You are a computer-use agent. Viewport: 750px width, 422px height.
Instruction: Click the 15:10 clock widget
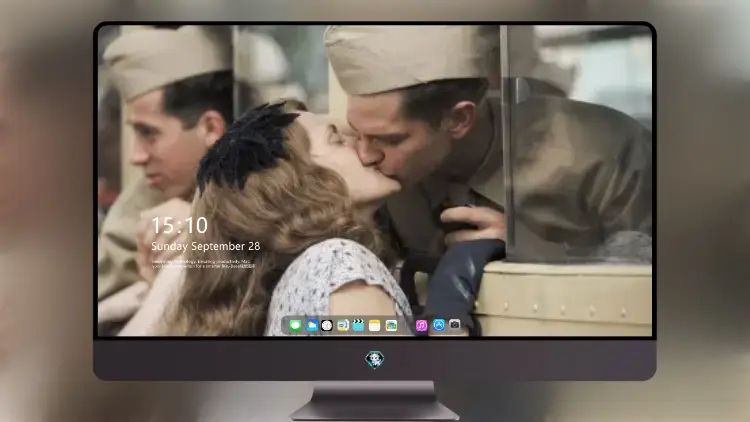[x=179, y=225]
